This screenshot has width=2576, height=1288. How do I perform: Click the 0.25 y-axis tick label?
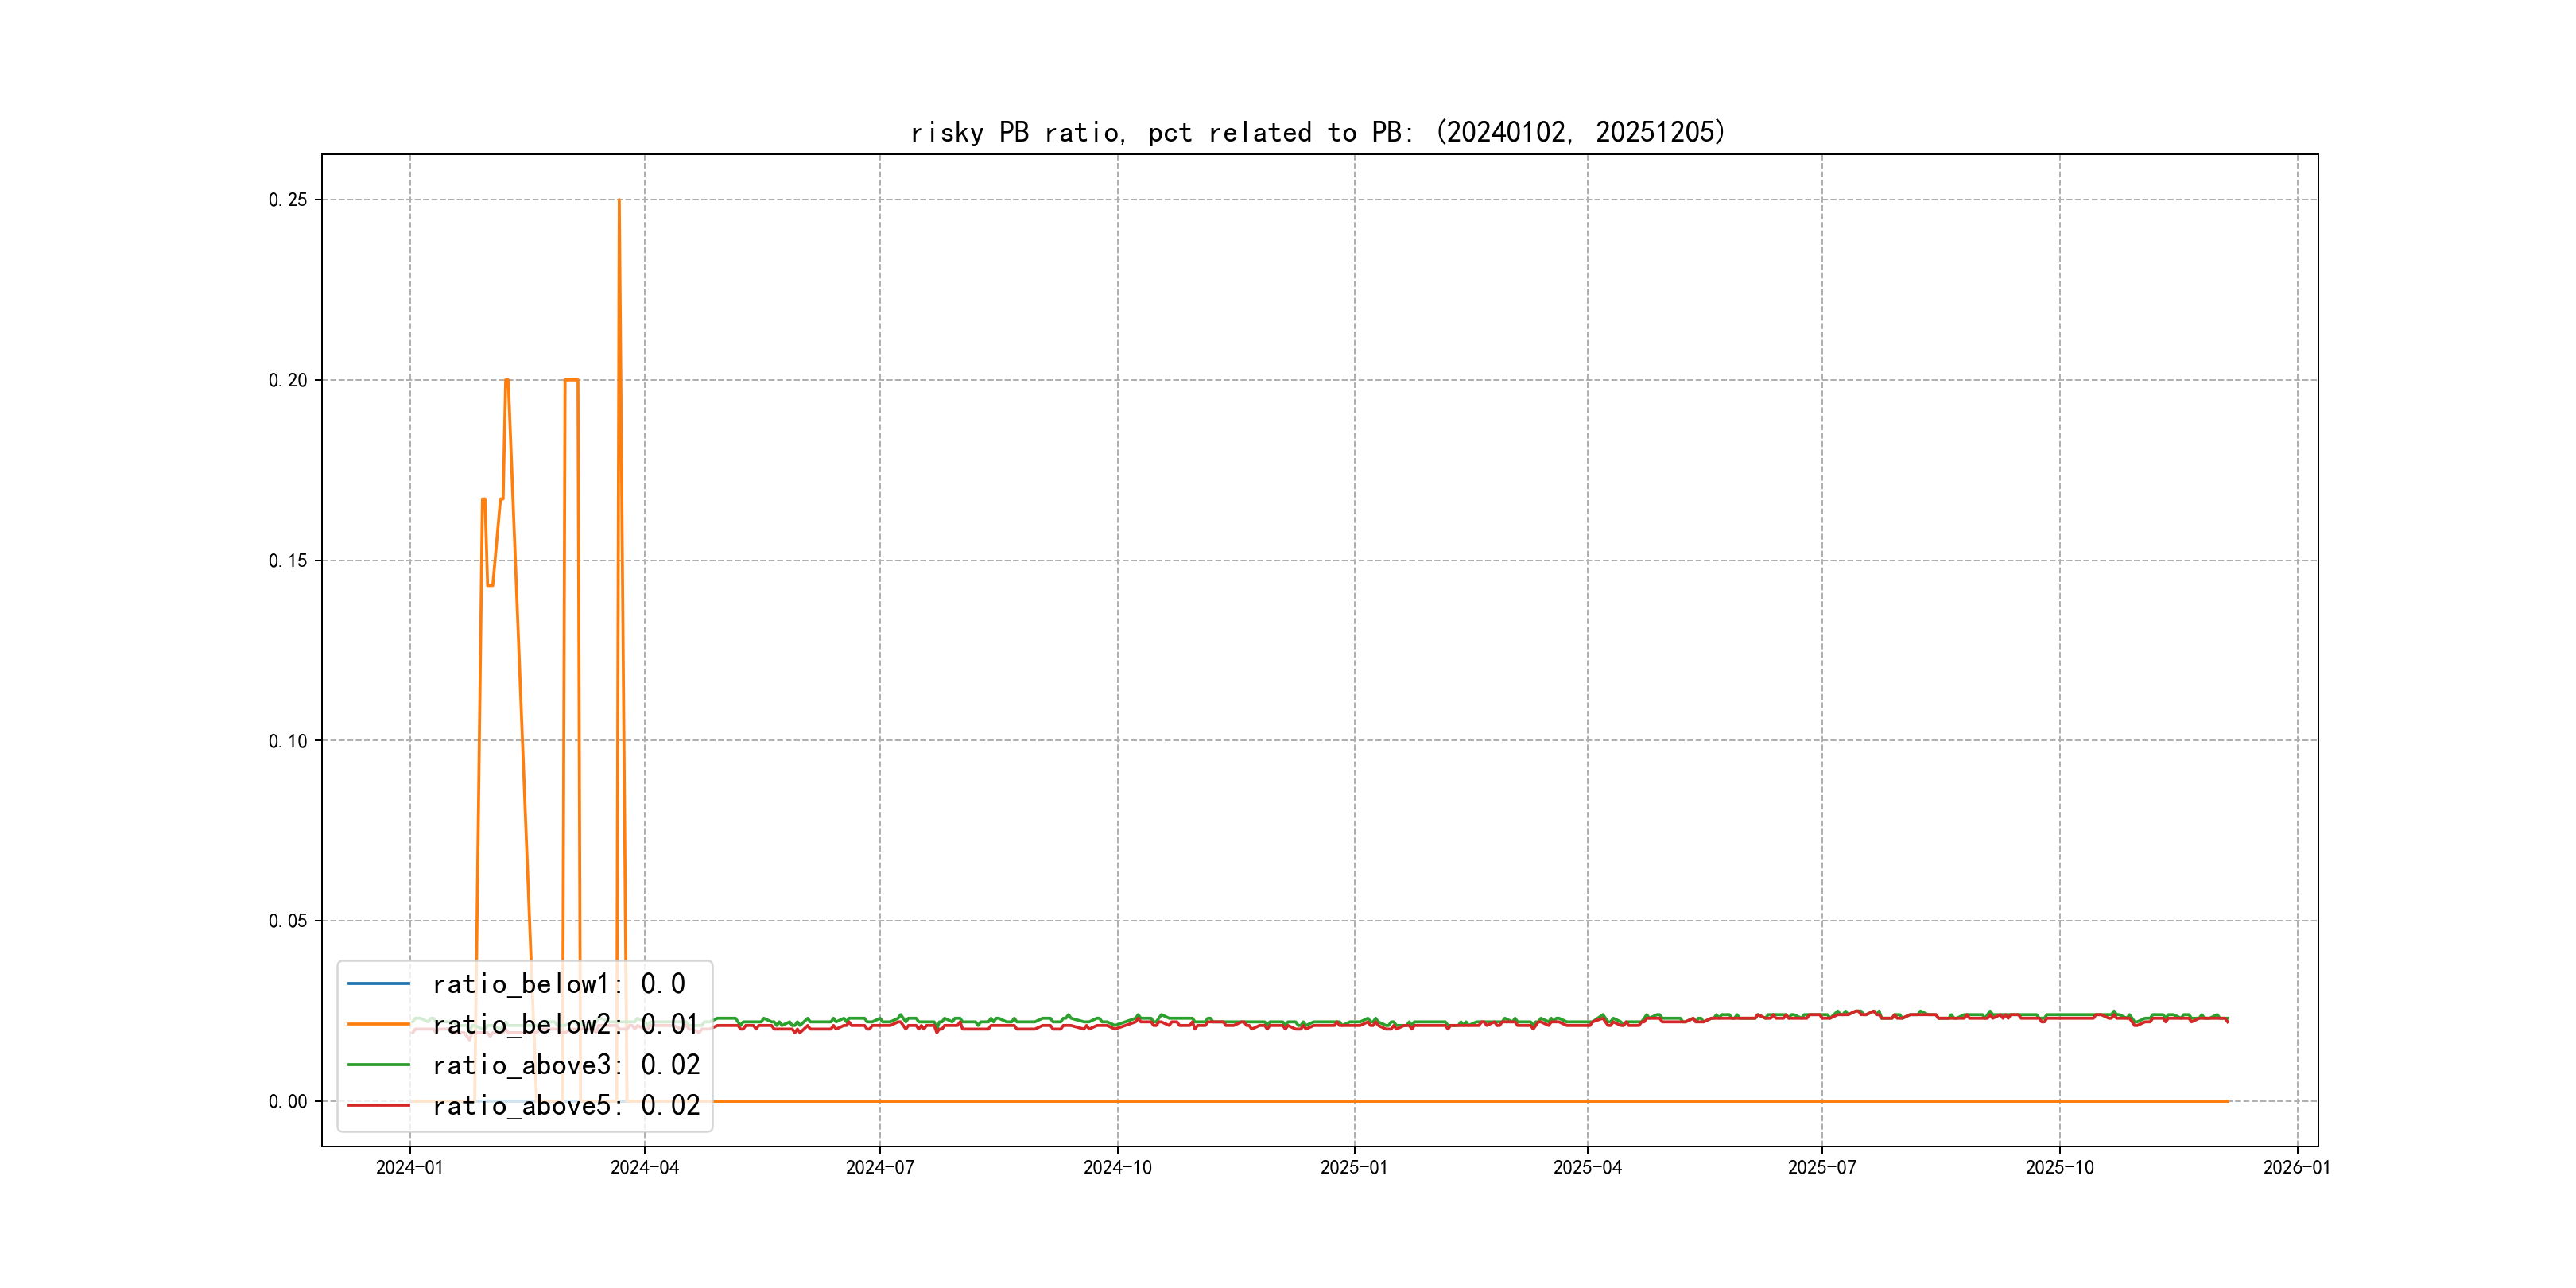pyautogui.click(x=288, y=200)
